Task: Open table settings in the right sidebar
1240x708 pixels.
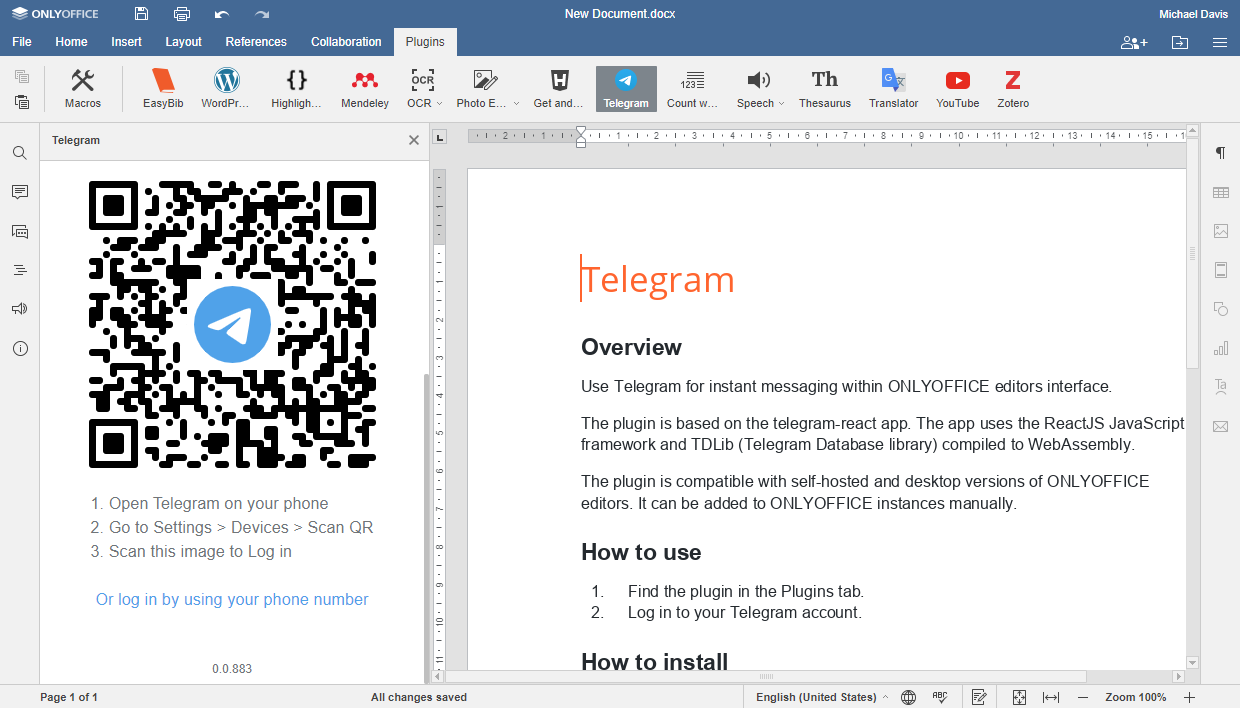Action: 1220,192
